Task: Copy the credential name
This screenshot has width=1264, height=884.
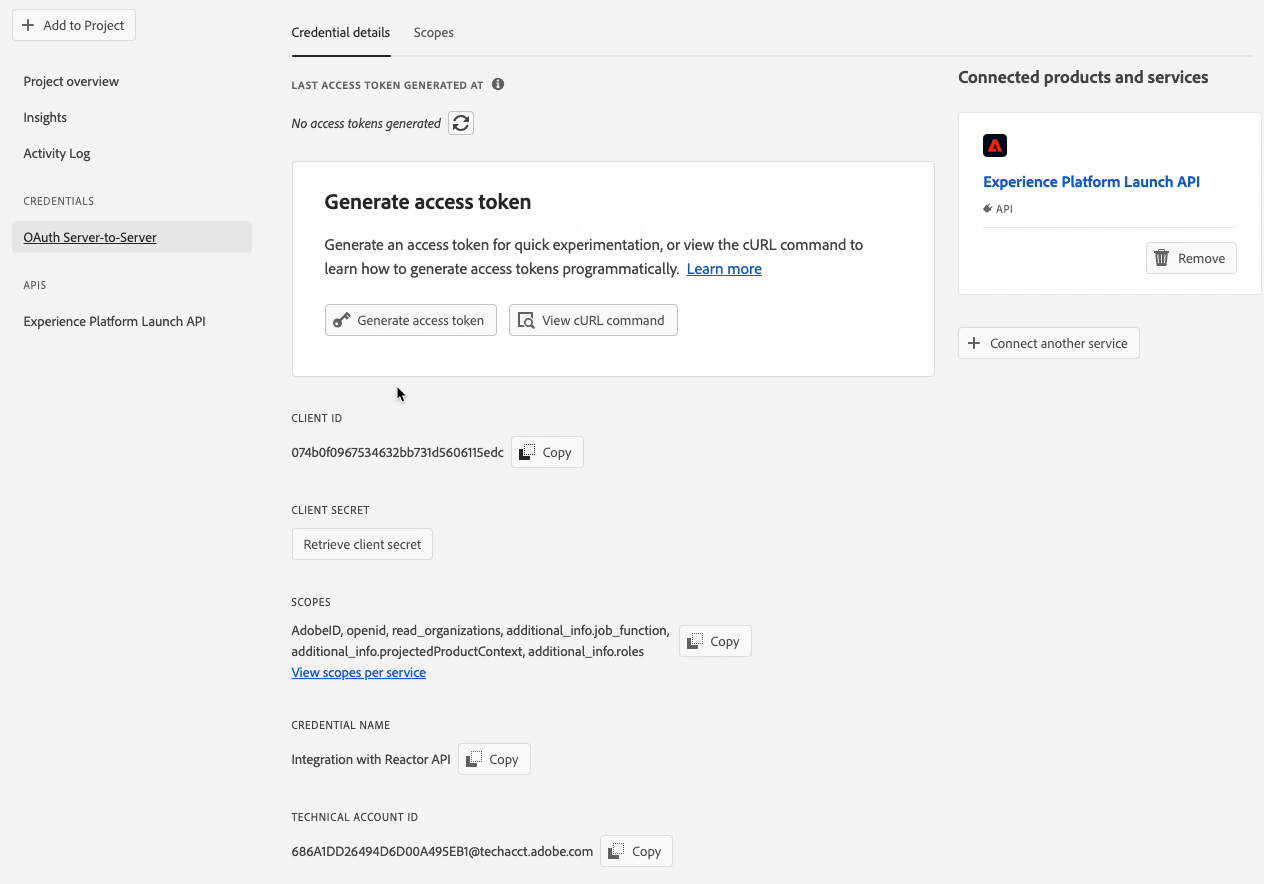Action: pos(494,759)
